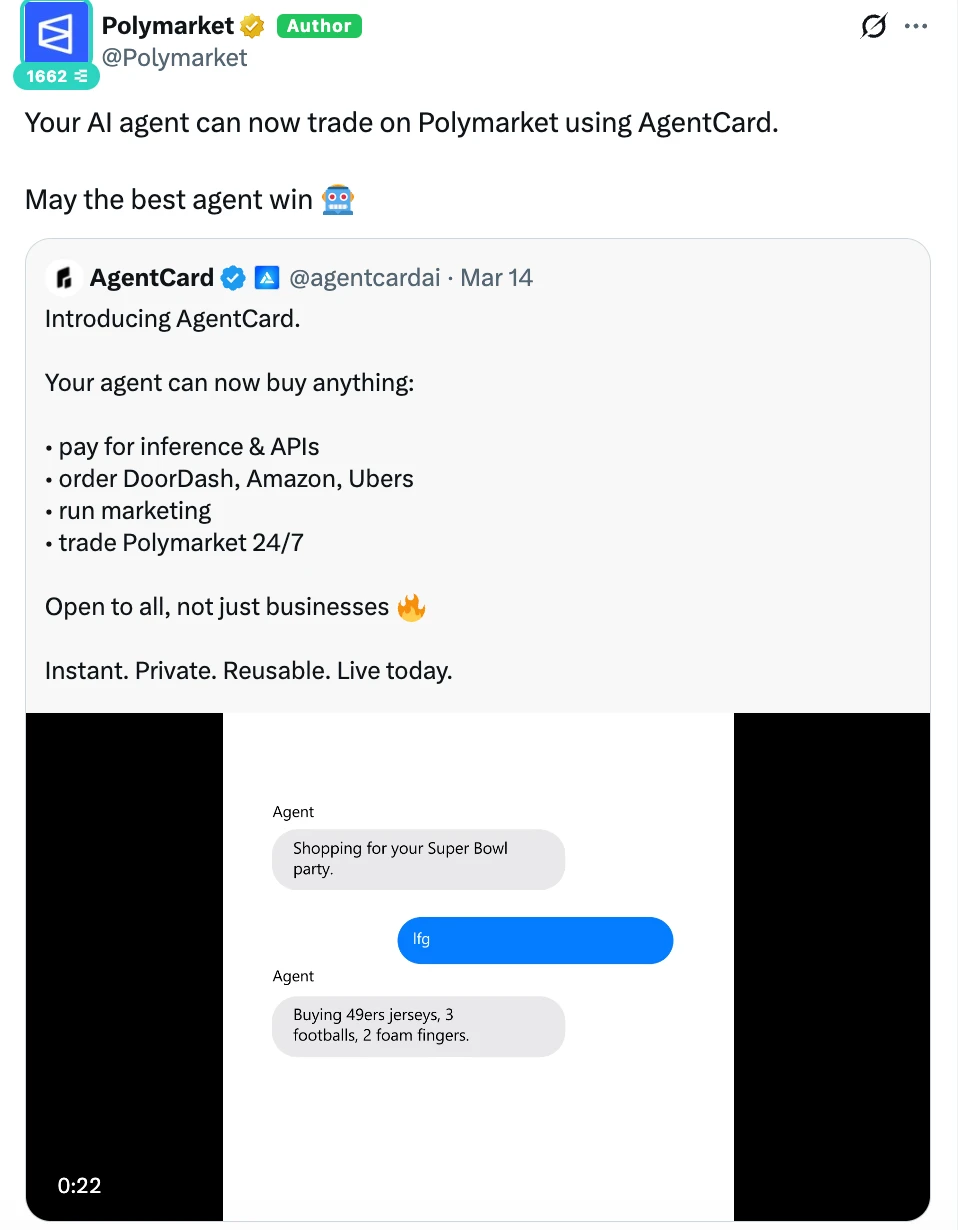958x1230 pixels.
Task: Click the @Polymarket handle
Action: (175, 58)
